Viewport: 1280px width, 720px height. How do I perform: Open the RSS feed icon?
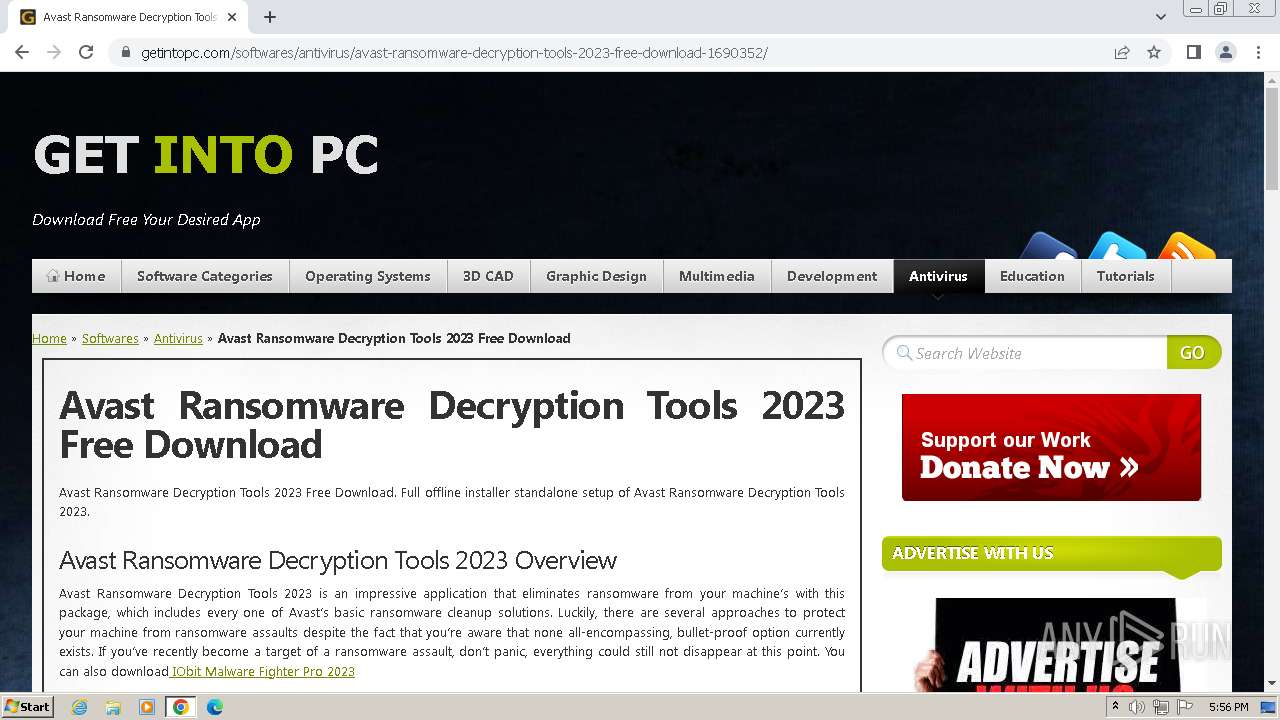(x=1187, y=246)
